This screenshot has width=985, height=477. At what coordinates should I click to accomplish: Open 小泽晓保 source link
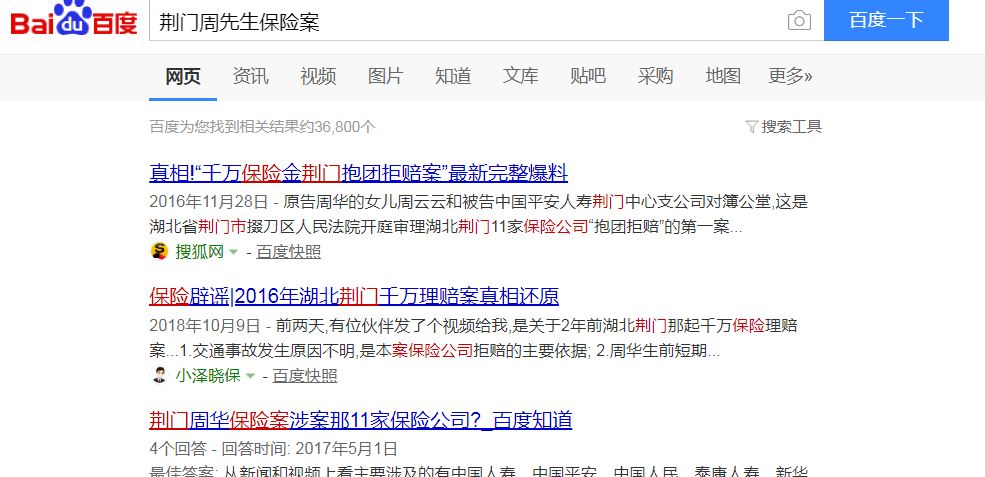click(208, 376)
